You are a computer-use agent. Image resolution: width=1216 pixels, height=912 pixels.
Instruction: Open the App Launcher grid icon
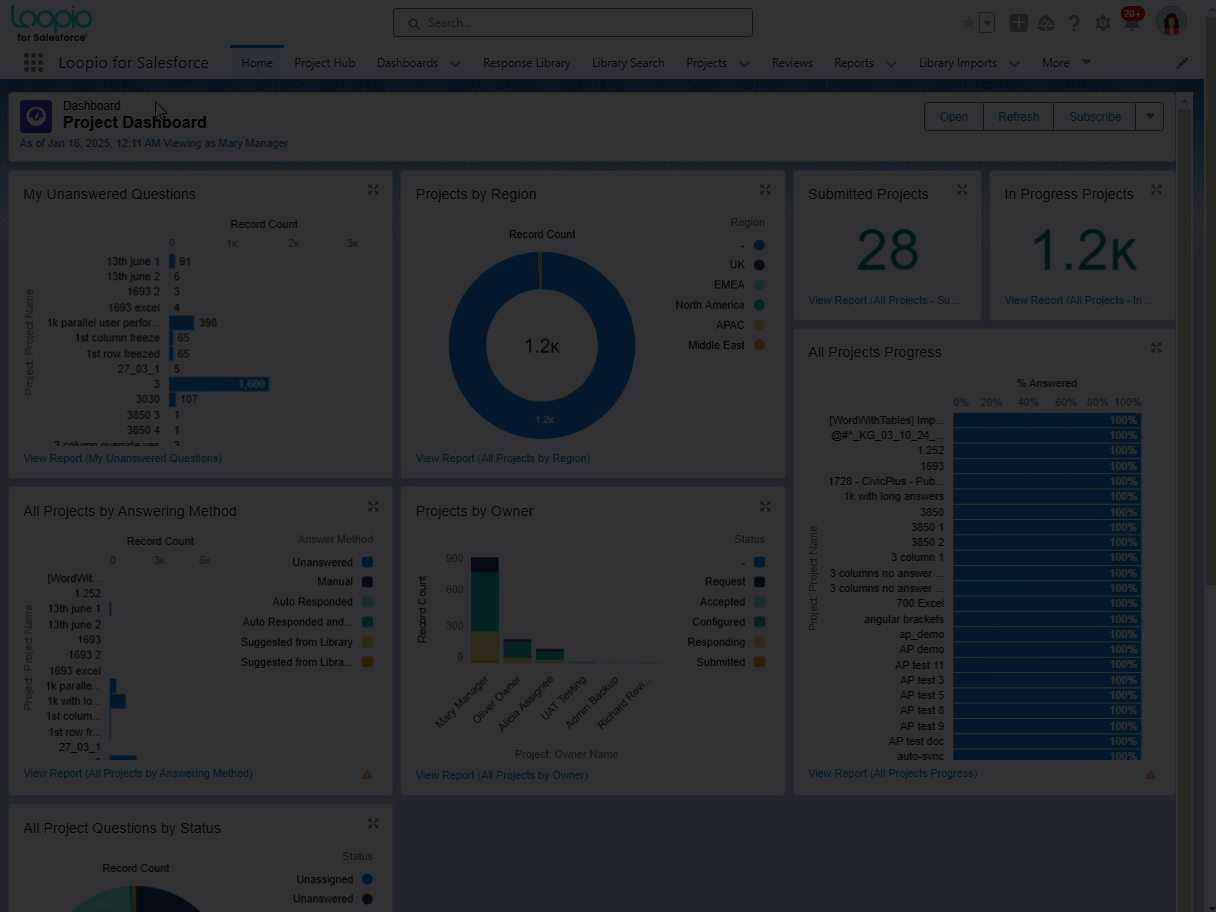pyautogui.click(x=33, y=63)
